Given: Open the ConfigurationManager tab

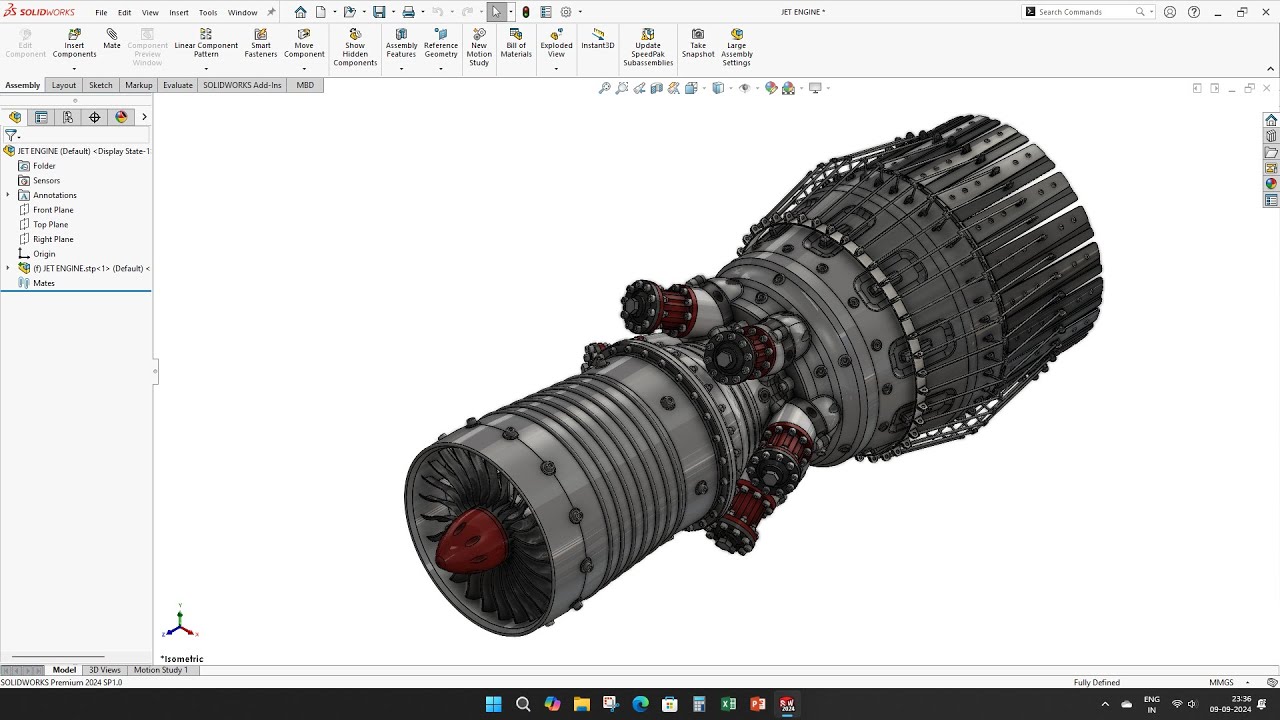Looking at the screenshot, I should [x=68, y=117].
